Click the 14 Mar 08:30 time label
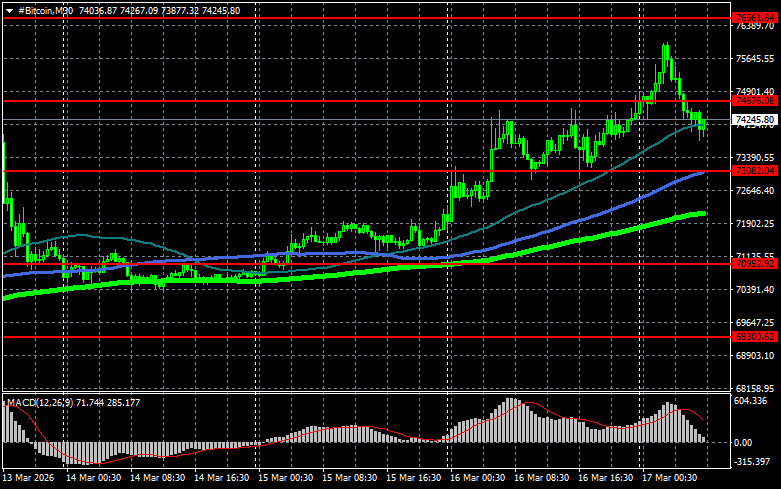The width and height of the screenshot is (781, 489). (x=157, y=478)
